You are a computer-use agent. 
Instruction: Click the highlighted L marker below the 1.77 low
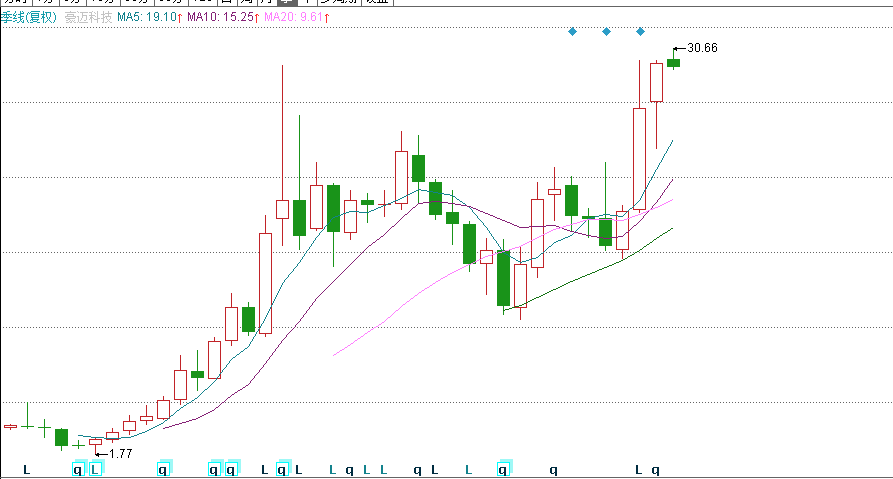95,469
